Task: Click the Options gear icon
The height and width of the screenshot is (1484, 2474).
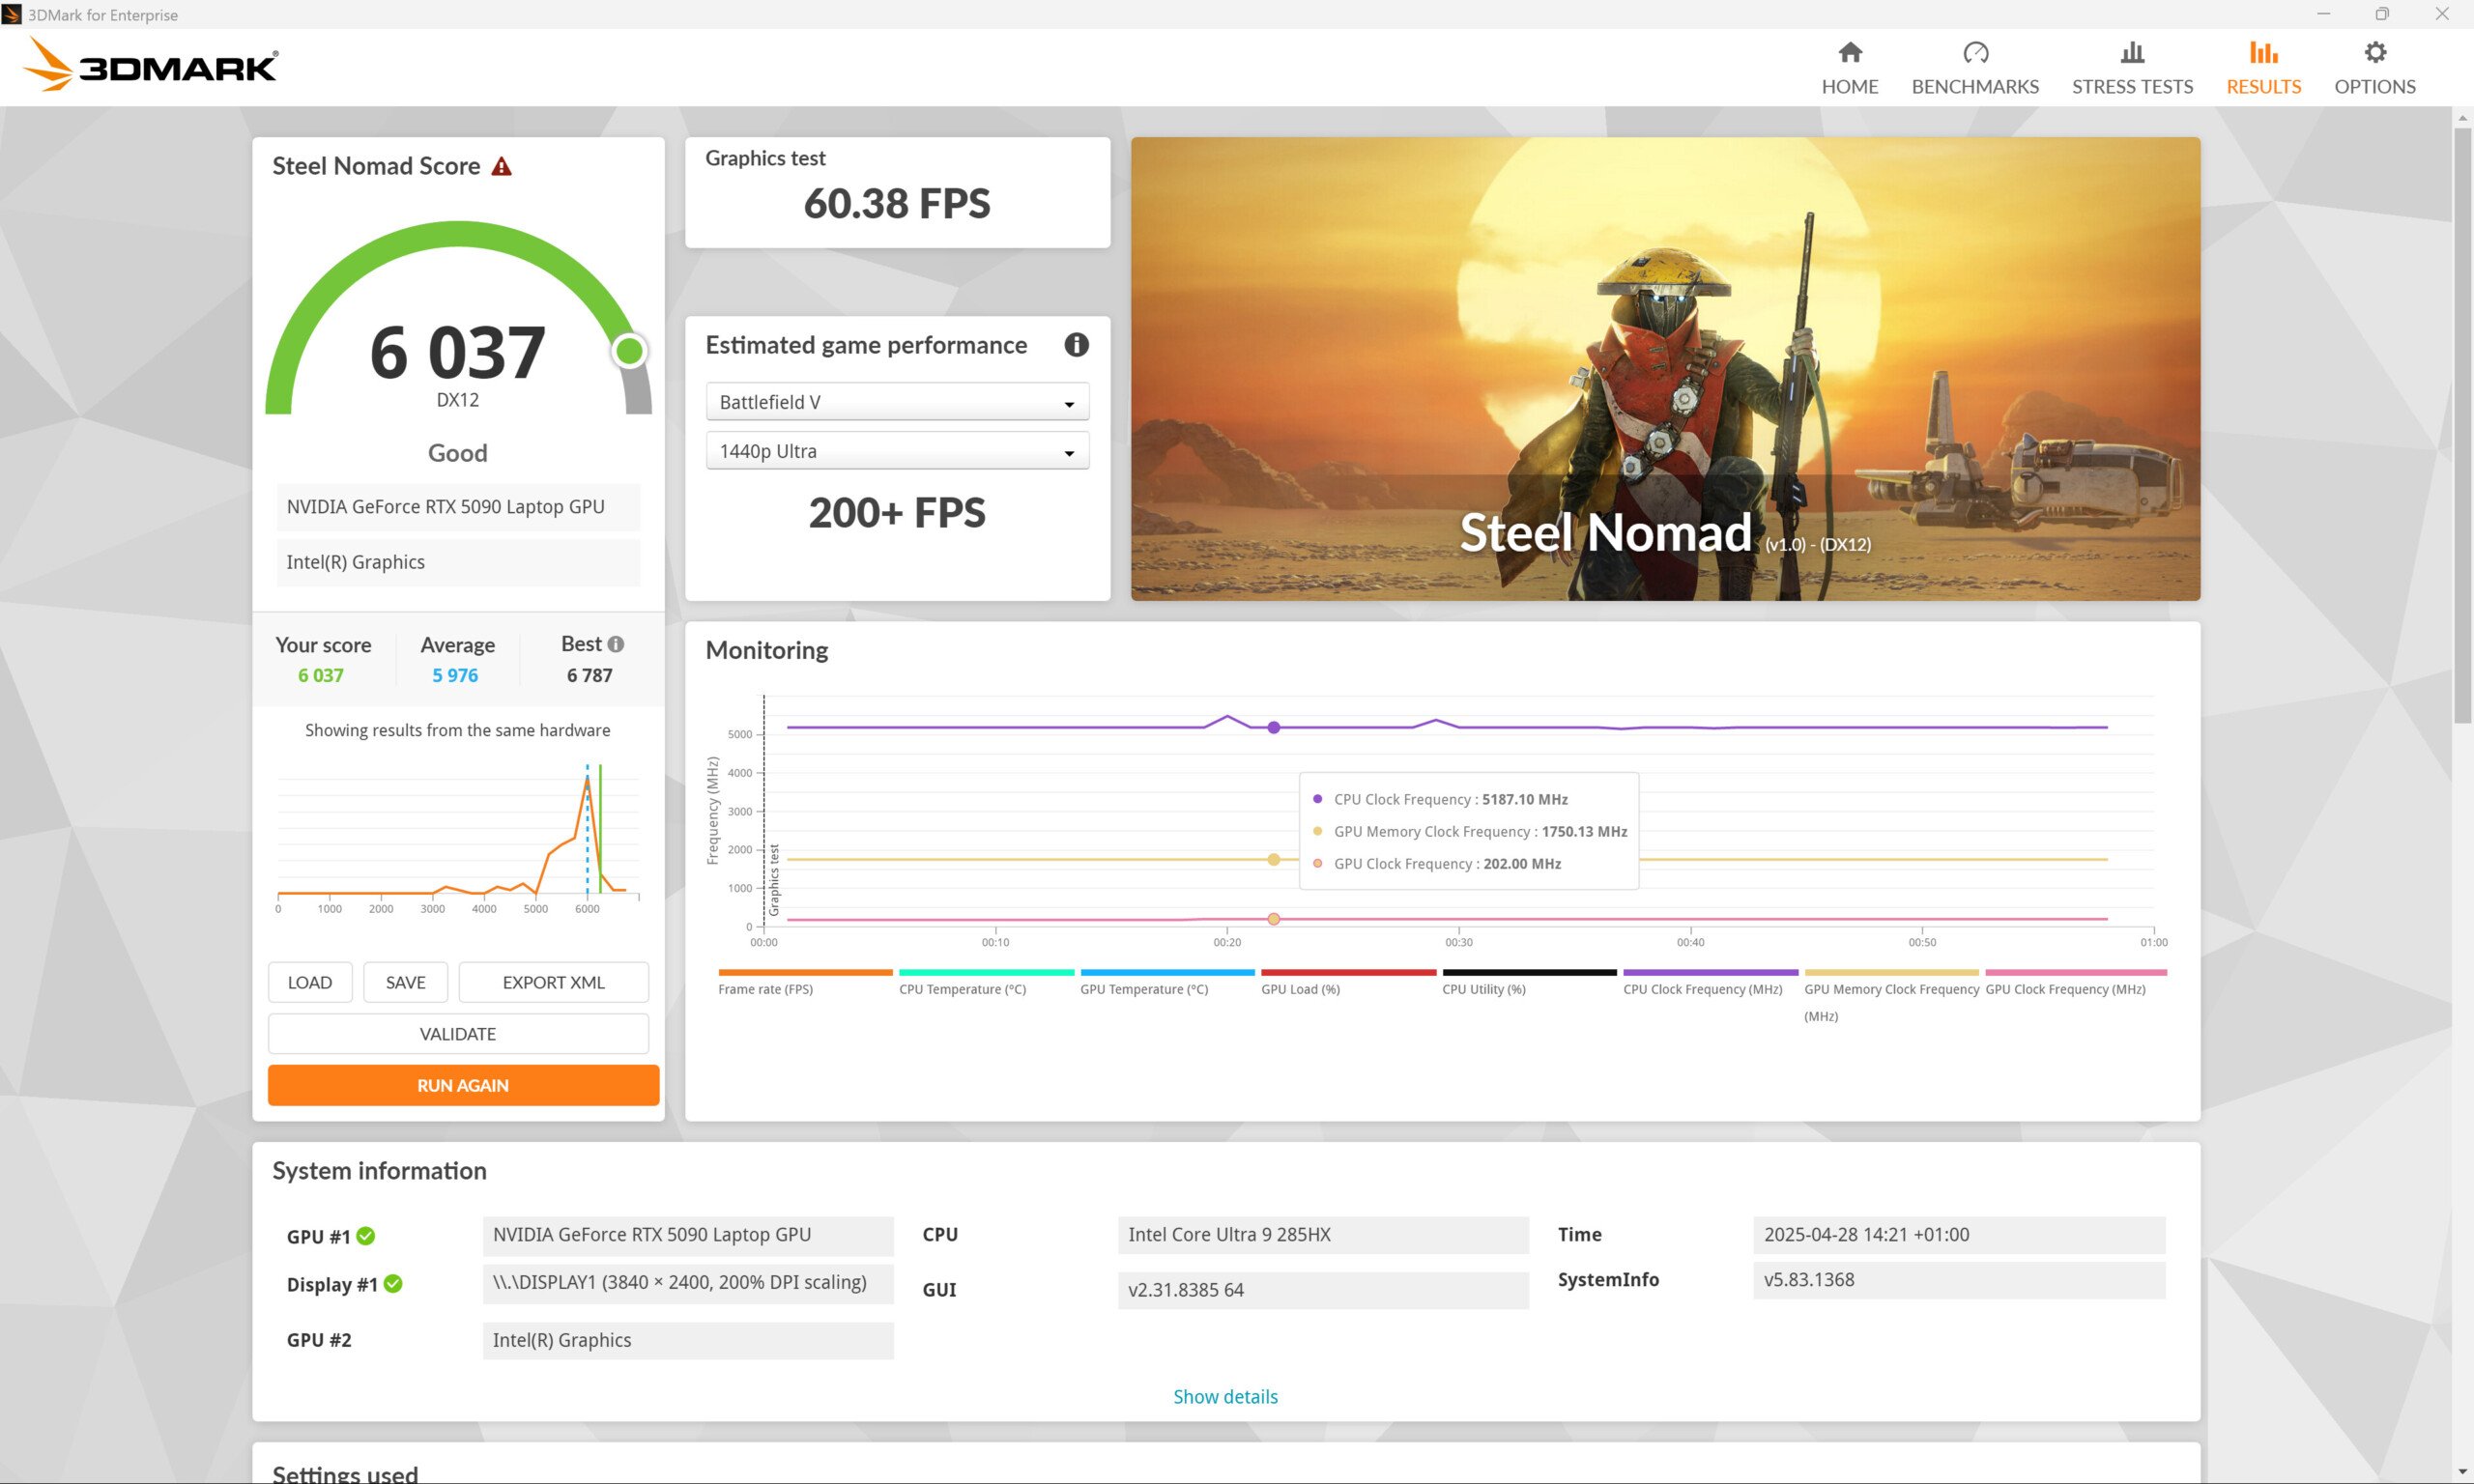Action: coord(2374,52)
